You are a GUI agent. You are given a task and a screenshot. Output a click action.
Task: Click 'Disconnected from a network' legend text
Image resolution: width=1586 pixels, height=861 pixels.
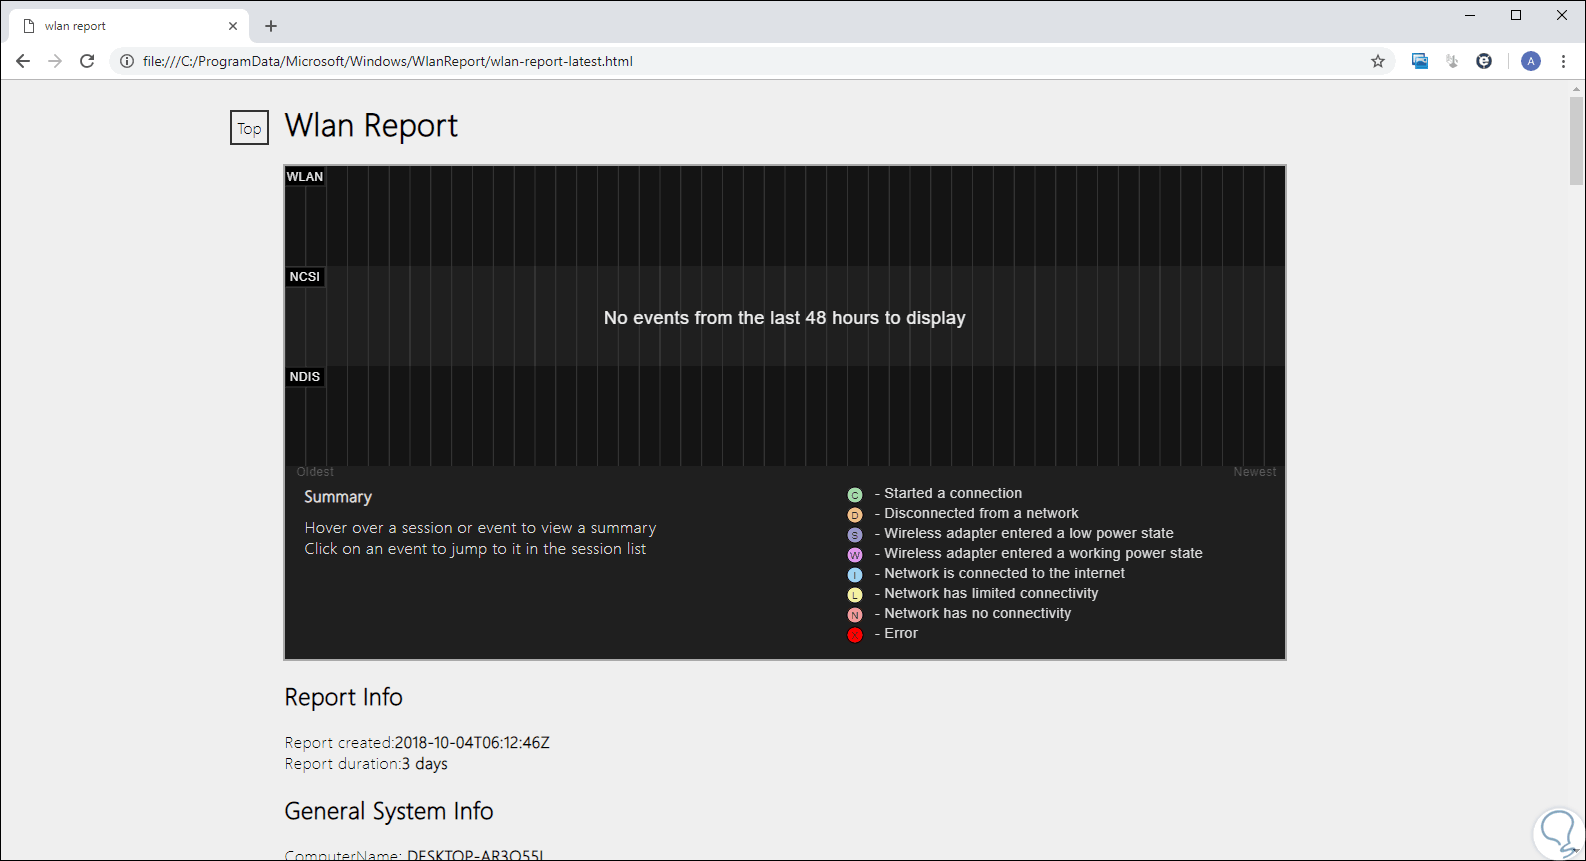point(981,513)
